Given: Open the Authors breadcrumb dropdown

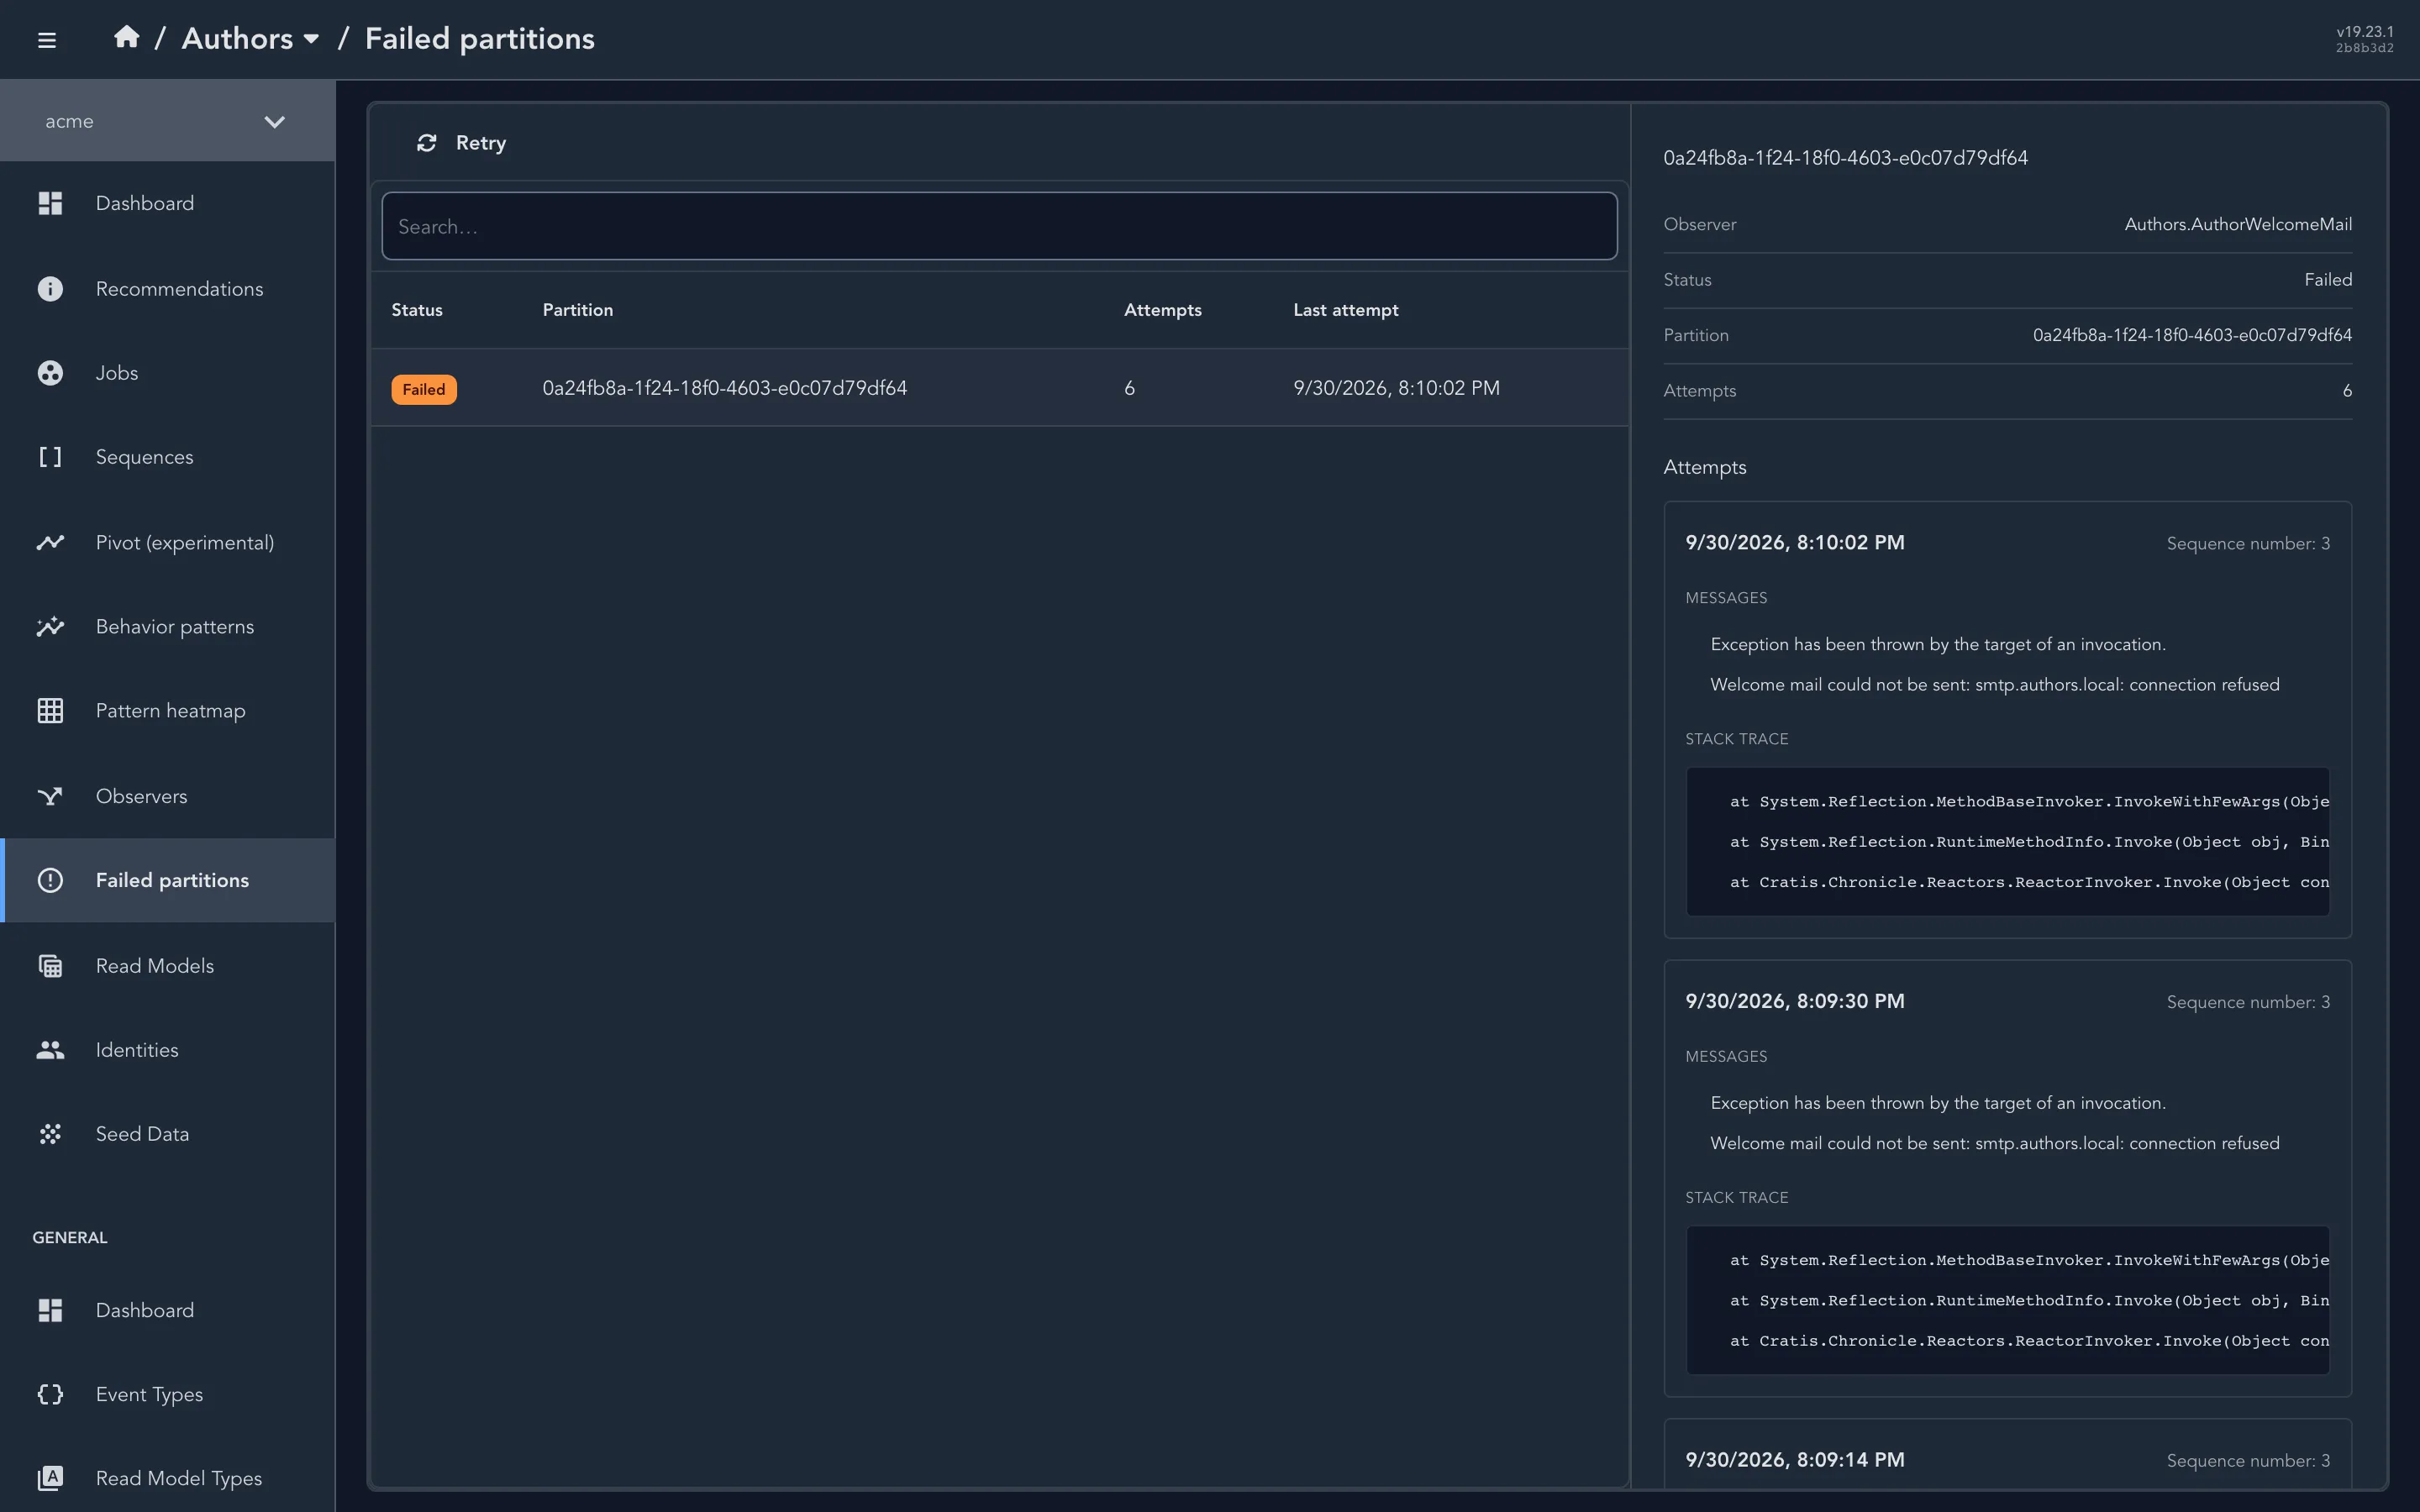Looking at the screenshot, I should [x=311, y=39].
